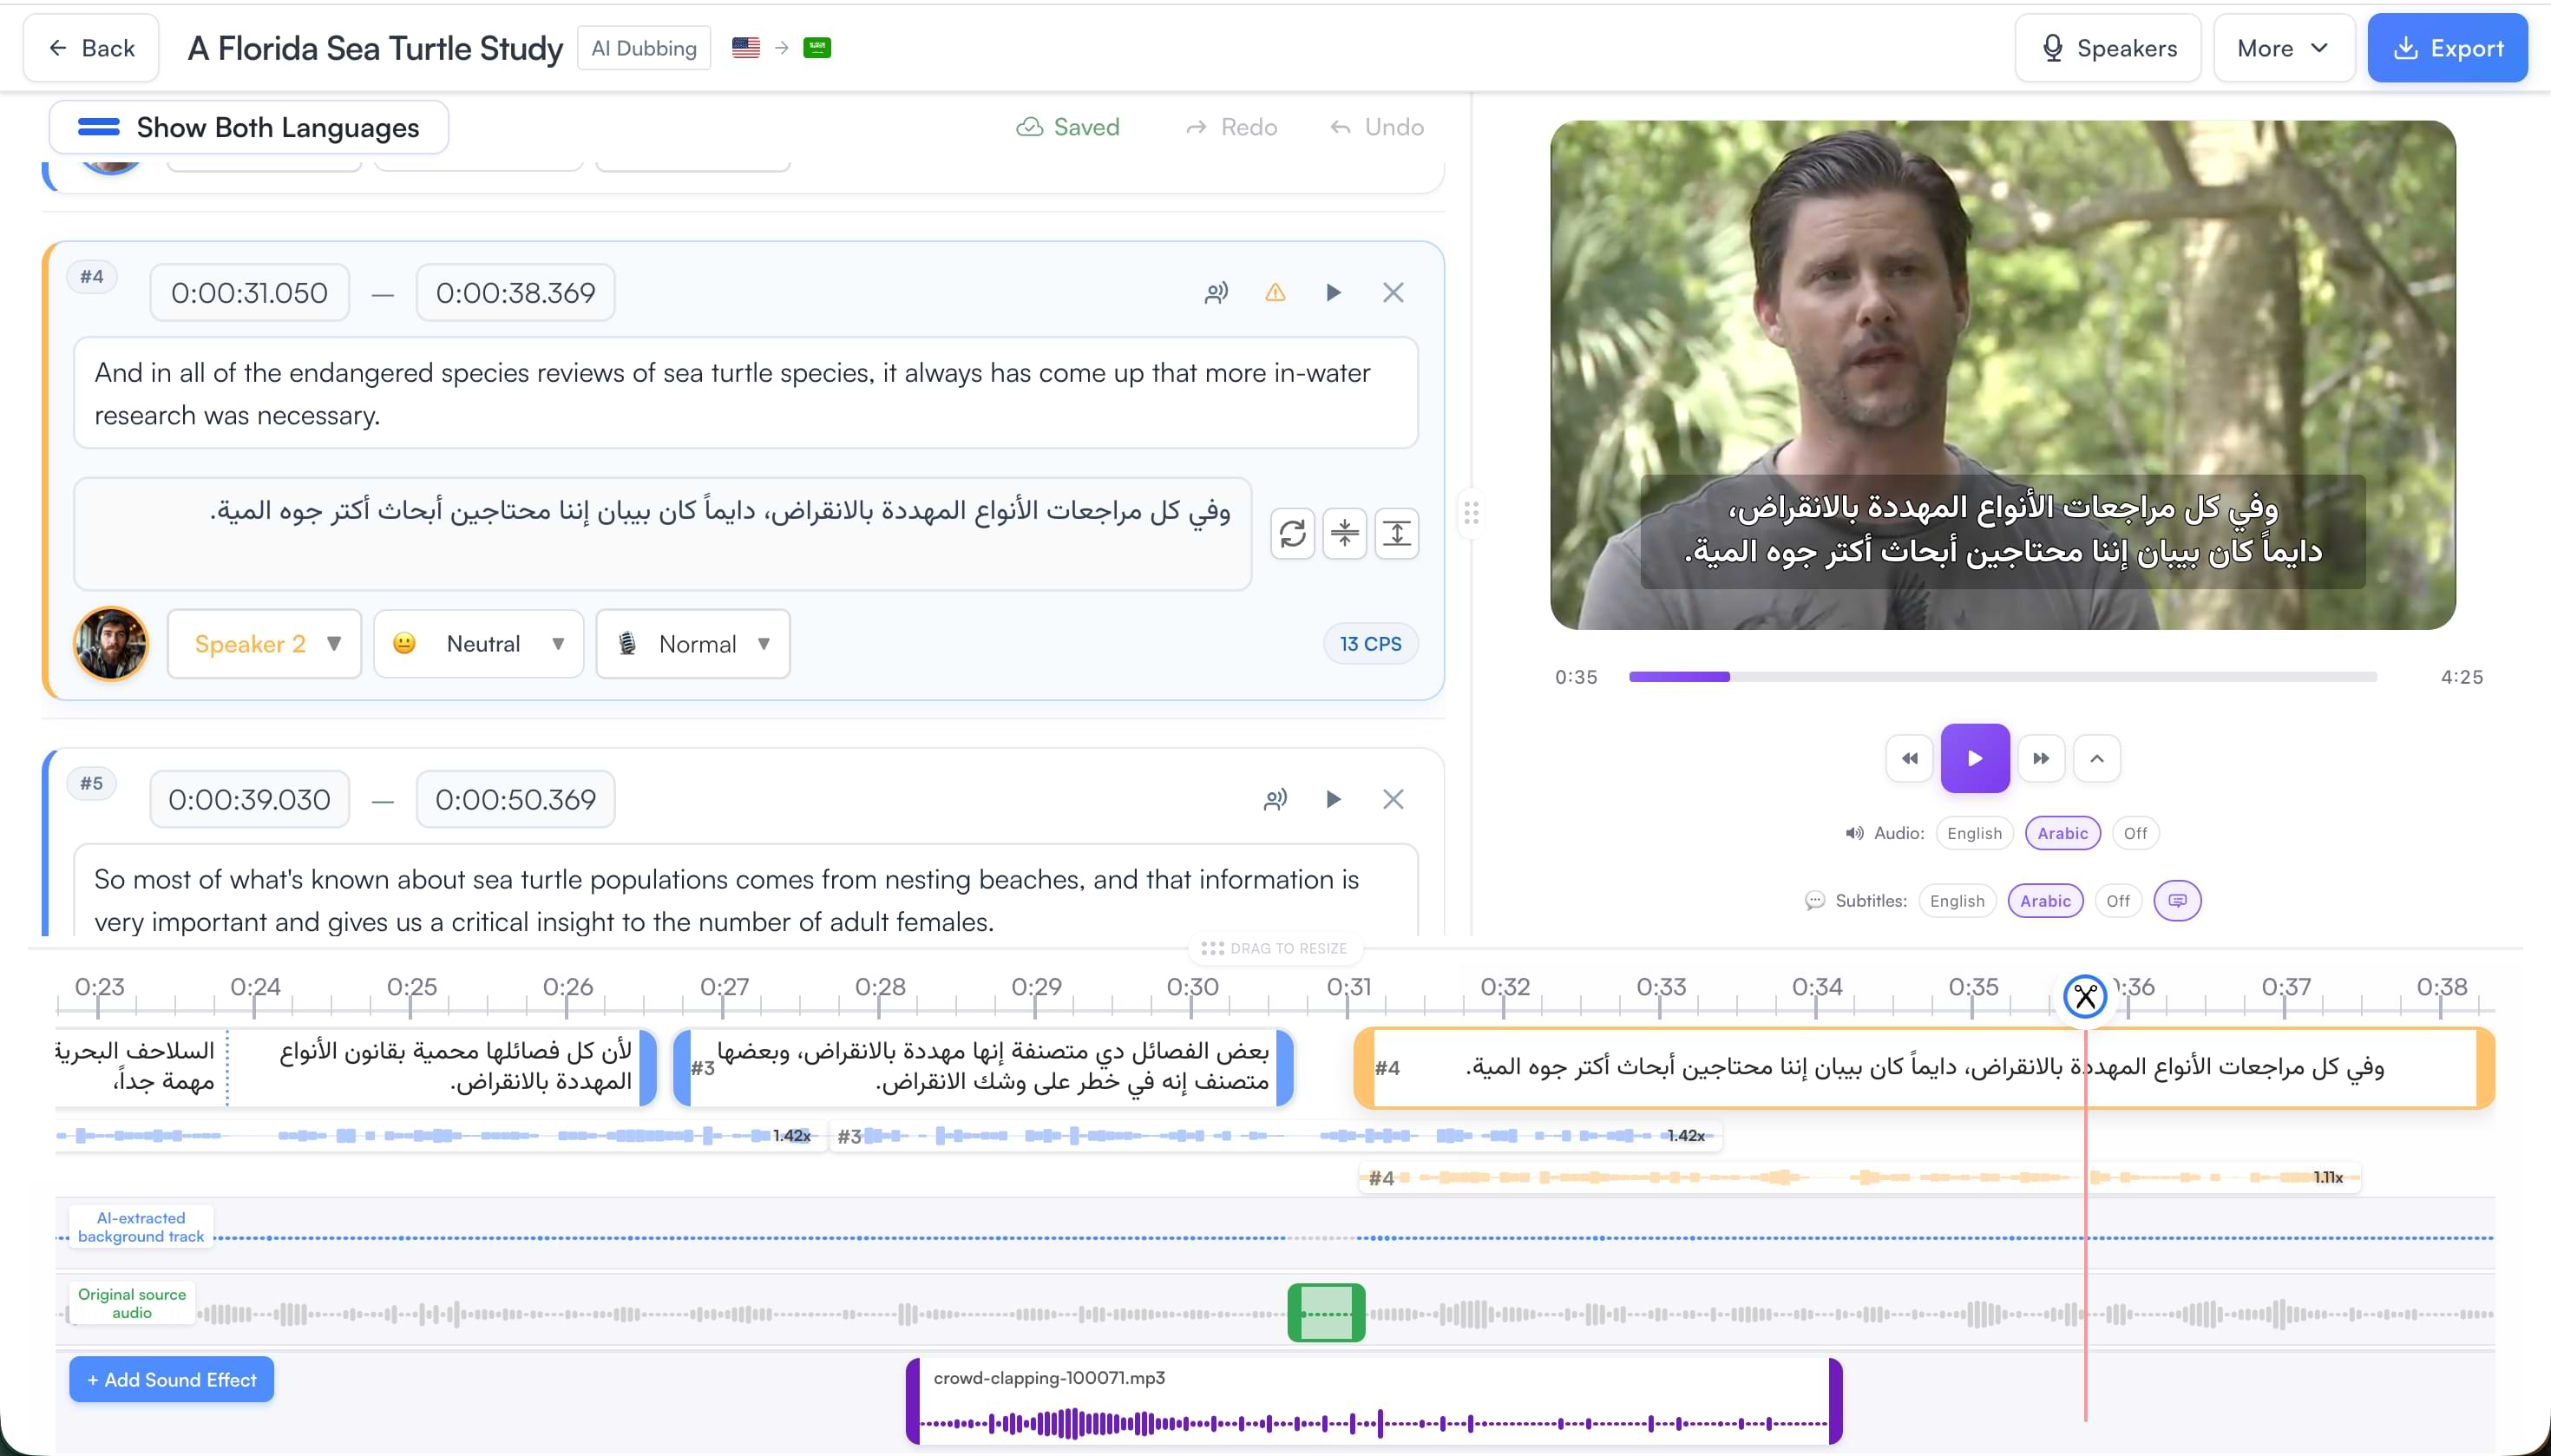Set subtitles to Arabic
The height and width of the screenshot is (1456, 2551).
click(2045, 901)
